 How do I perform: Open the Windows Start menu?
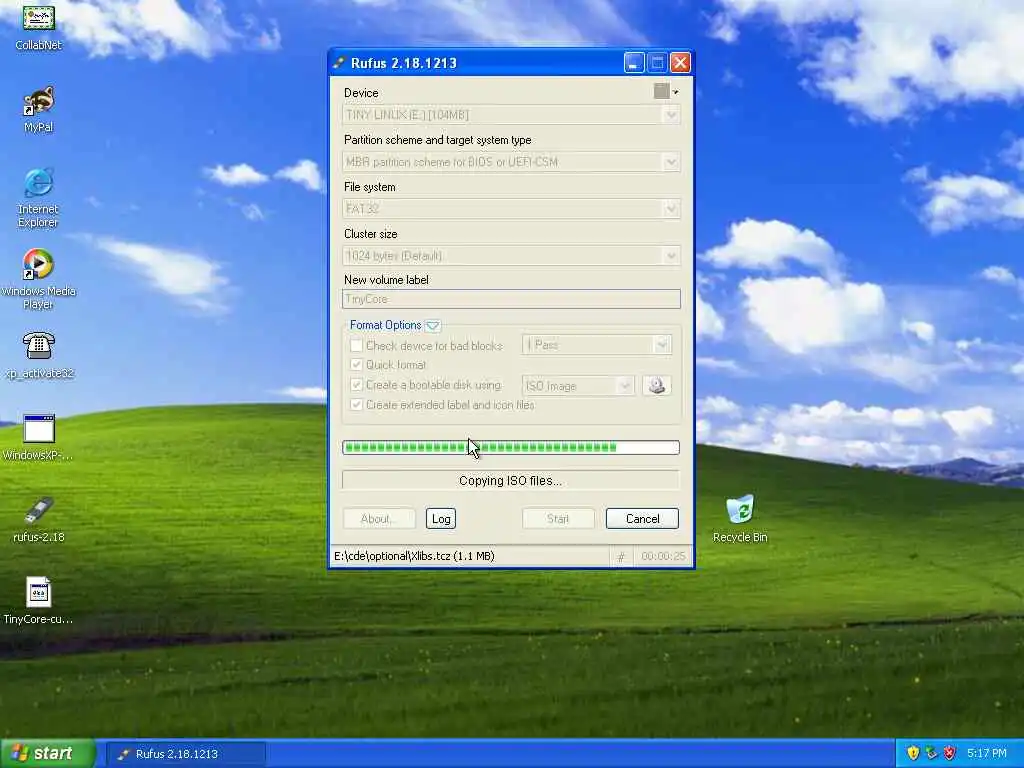click(47, 753)
